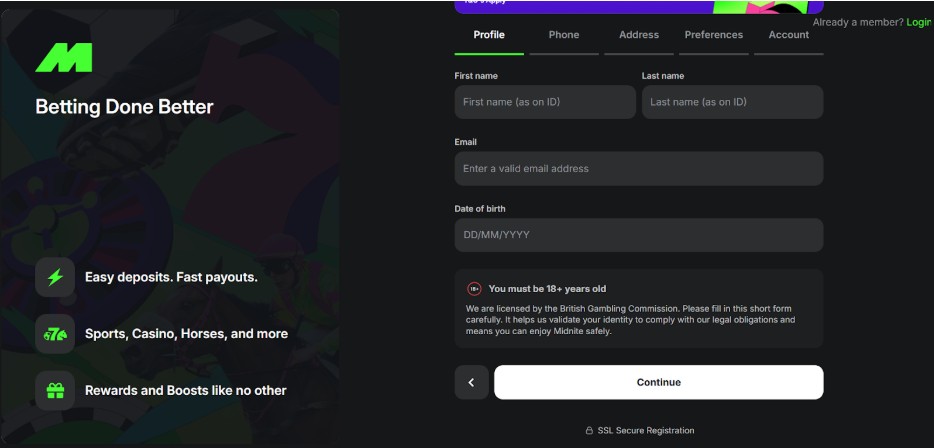Screen dimensions: 934x448
Task: Click the Date of birth field
Action: pyautogui.click(x=639, y=235)
